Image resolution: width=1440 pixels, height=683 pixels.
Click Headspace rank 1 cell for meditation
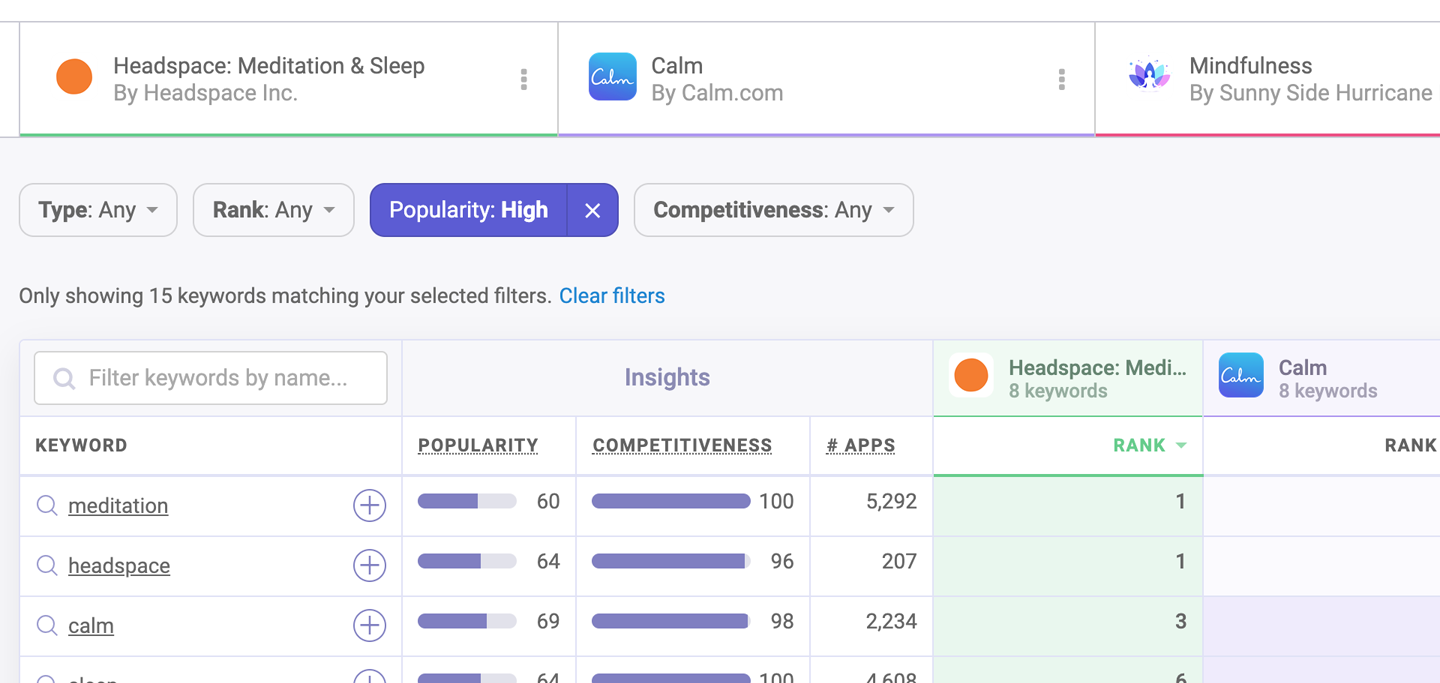coord(1068,506)
